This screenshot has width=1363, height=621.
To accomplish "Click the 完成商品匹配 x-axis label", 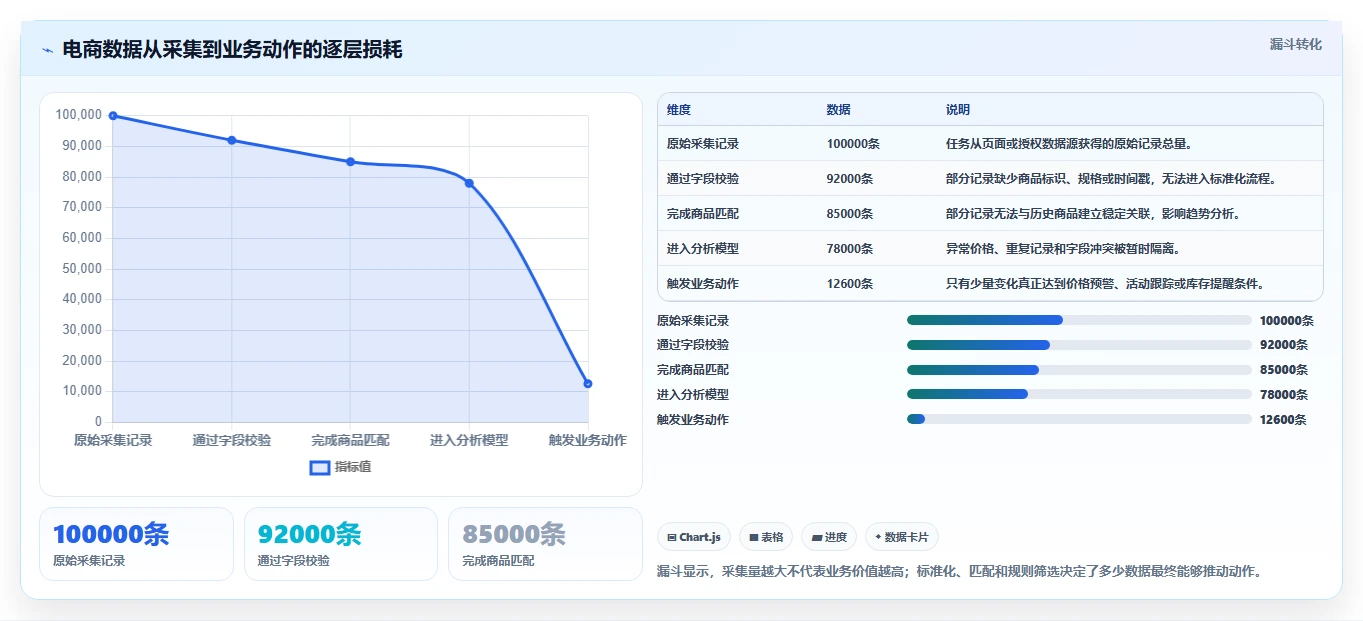I will (x=350, y=440).
